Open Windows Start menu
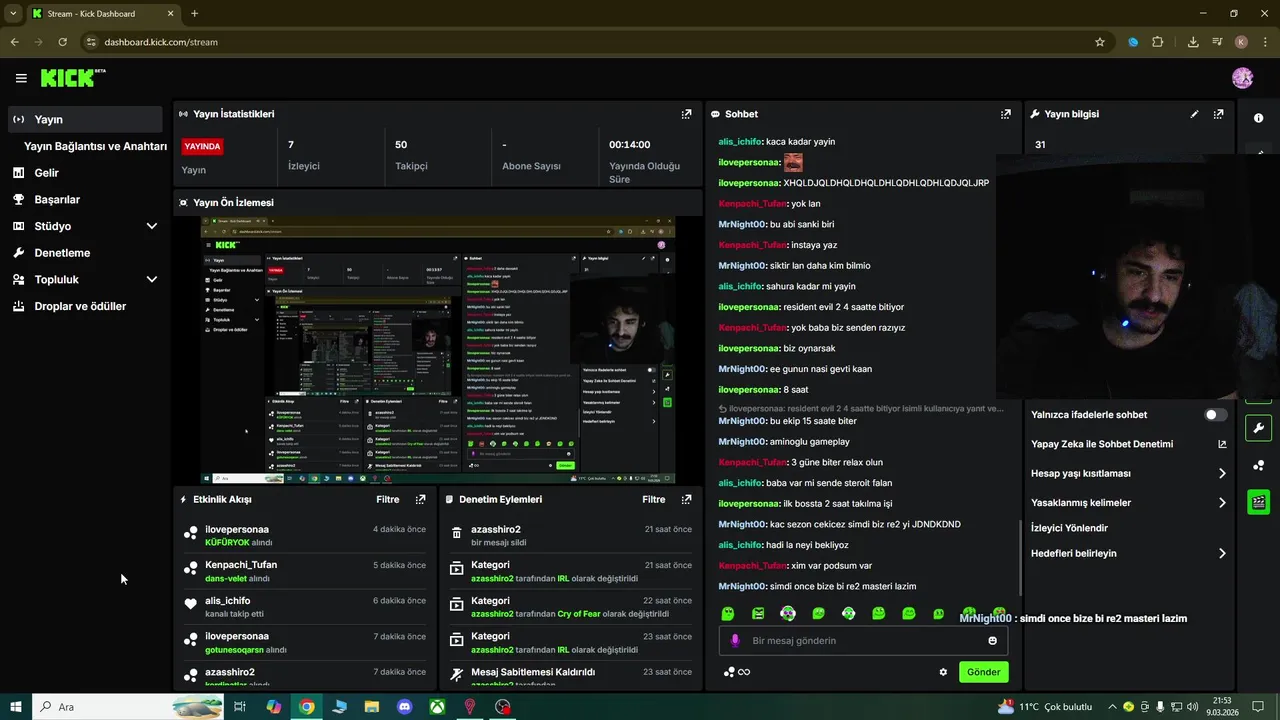Screen dimensions: 1280x720 point(16,707)
